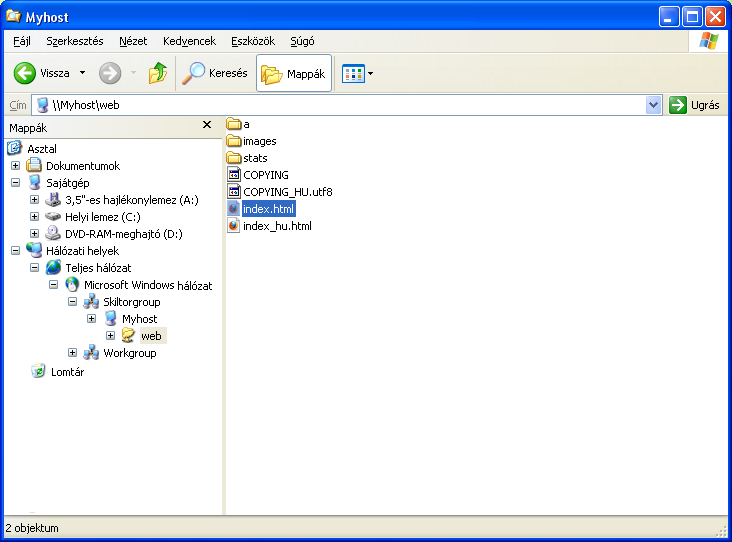Open Keresés search magnifier icon
732x542 pixels.
click(x=193, y=73)
